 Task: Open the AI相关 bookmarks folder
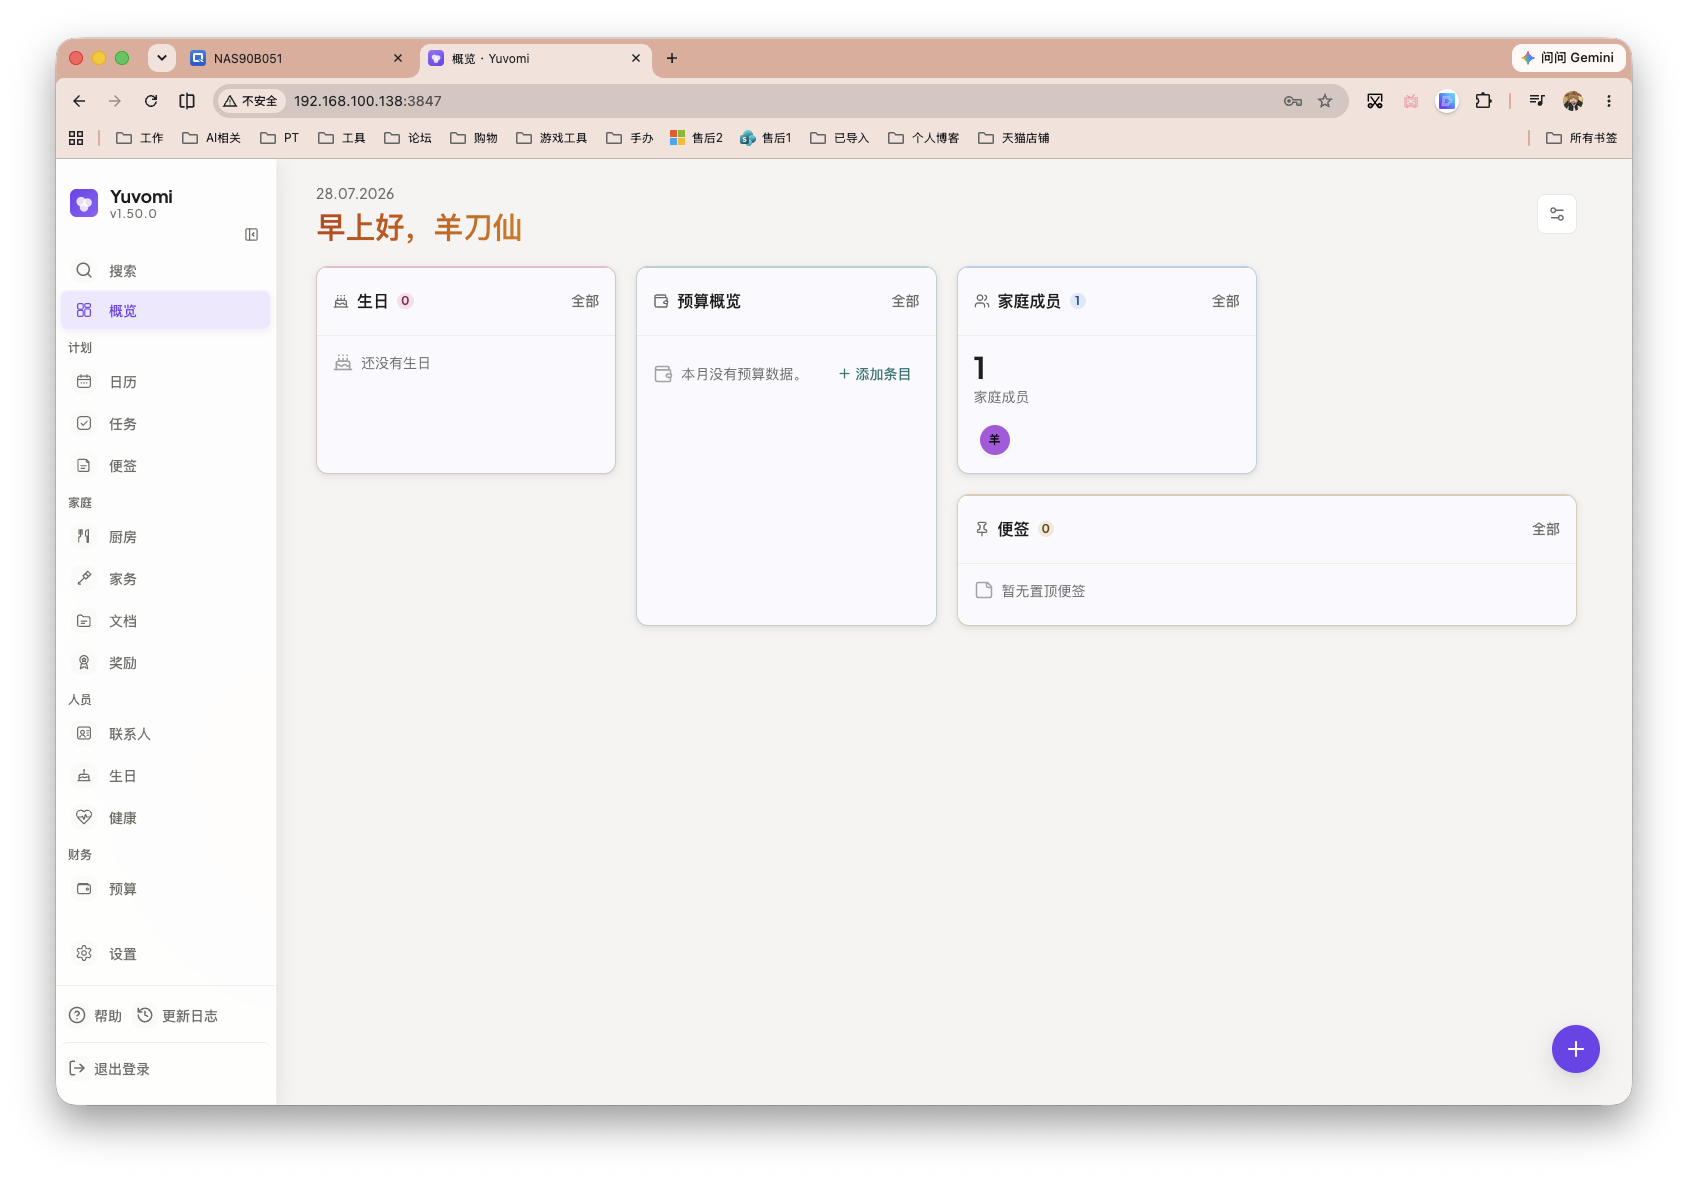click(212, 138)
